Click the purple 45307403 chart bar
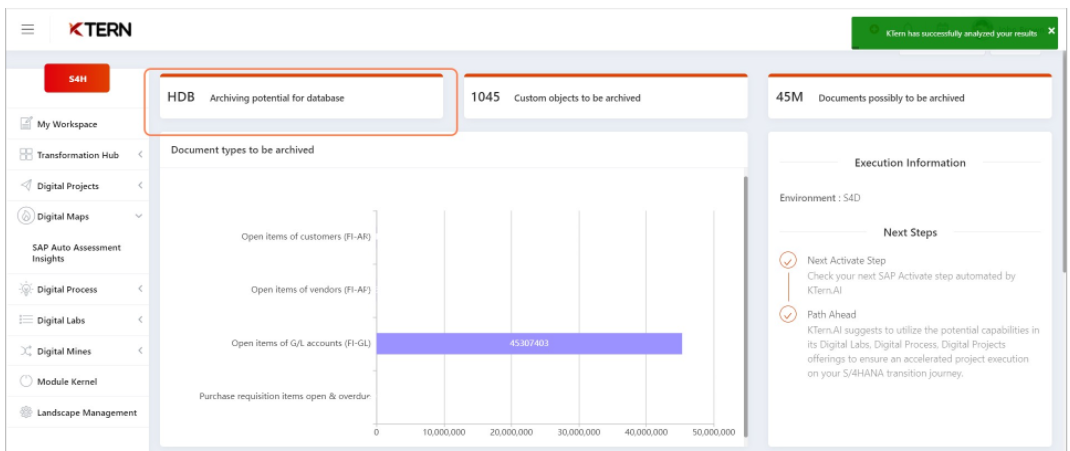The height and width of the screenshot is (451, 1070). point(529,343)
